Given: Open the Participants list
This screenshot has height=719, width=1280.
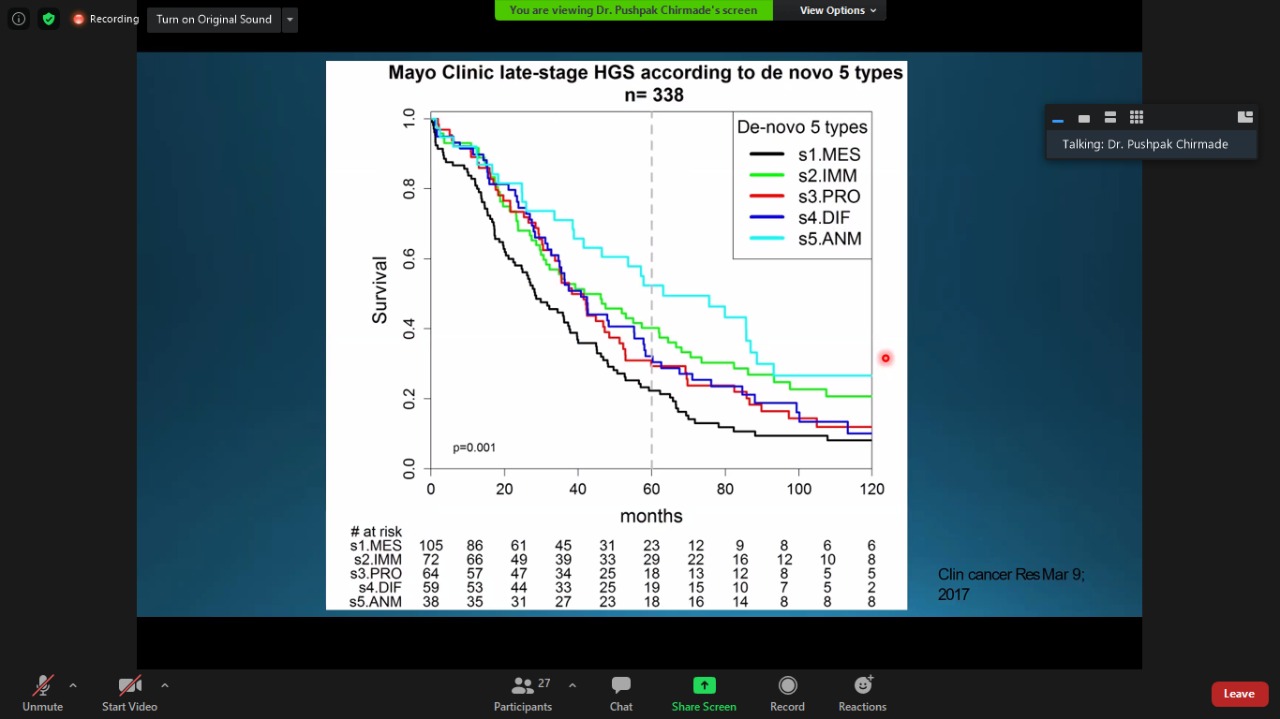Looking at the screenshot, I should (x=522, y=693).
